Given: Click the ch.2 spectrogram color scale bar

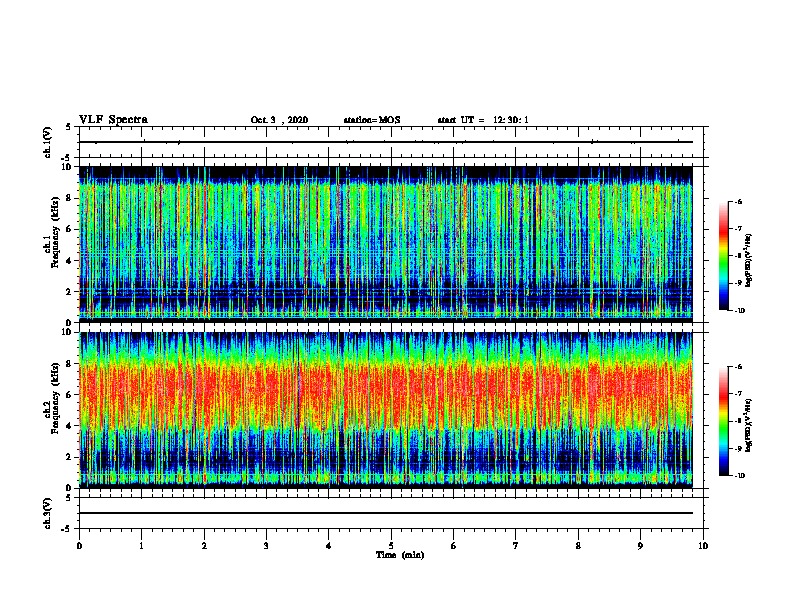Looking at the screenshot, I should (x=723, y=421).
